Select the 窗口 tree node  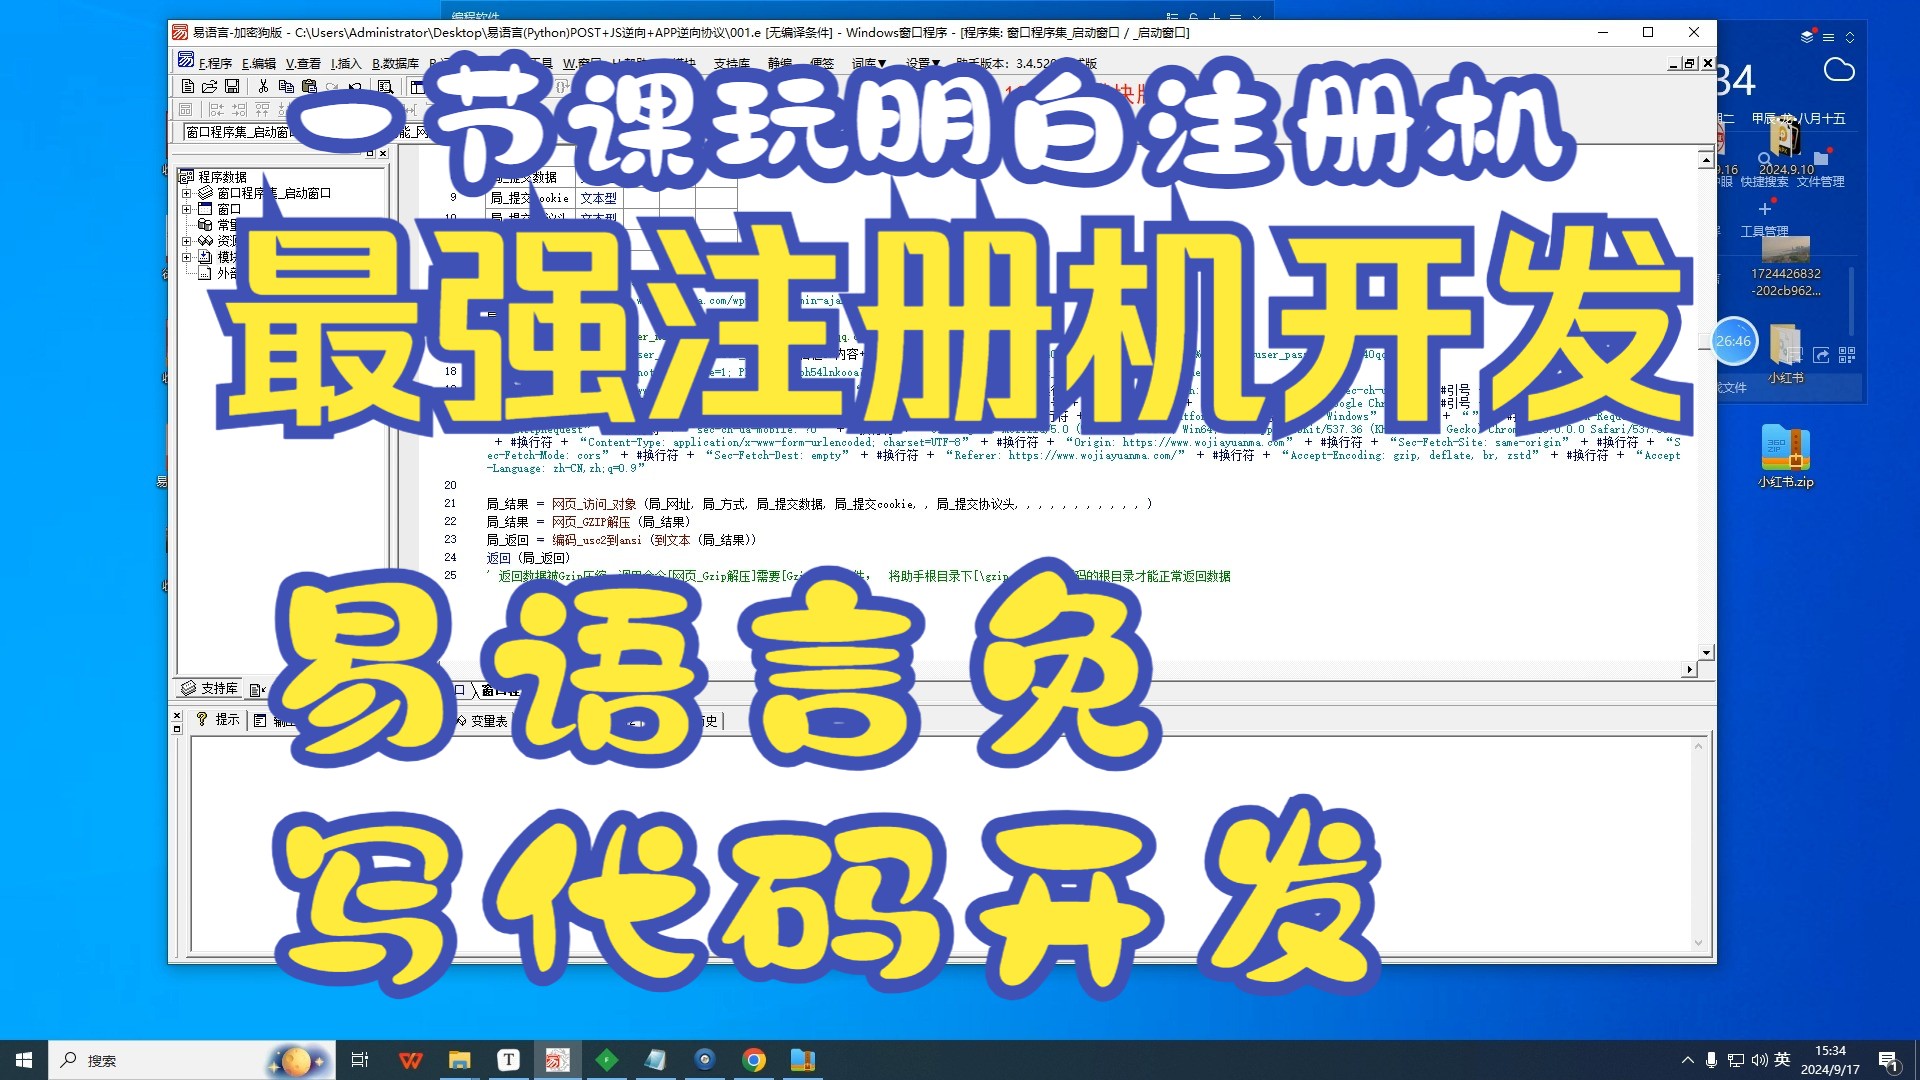pos(229,209)
